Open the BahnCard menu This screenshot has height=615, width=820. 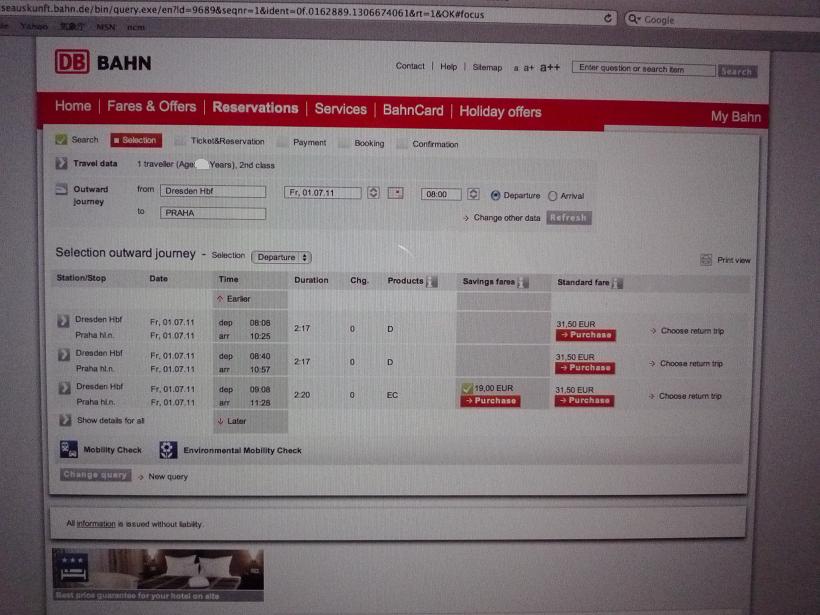pyautogui.click(x=413, y=110)
